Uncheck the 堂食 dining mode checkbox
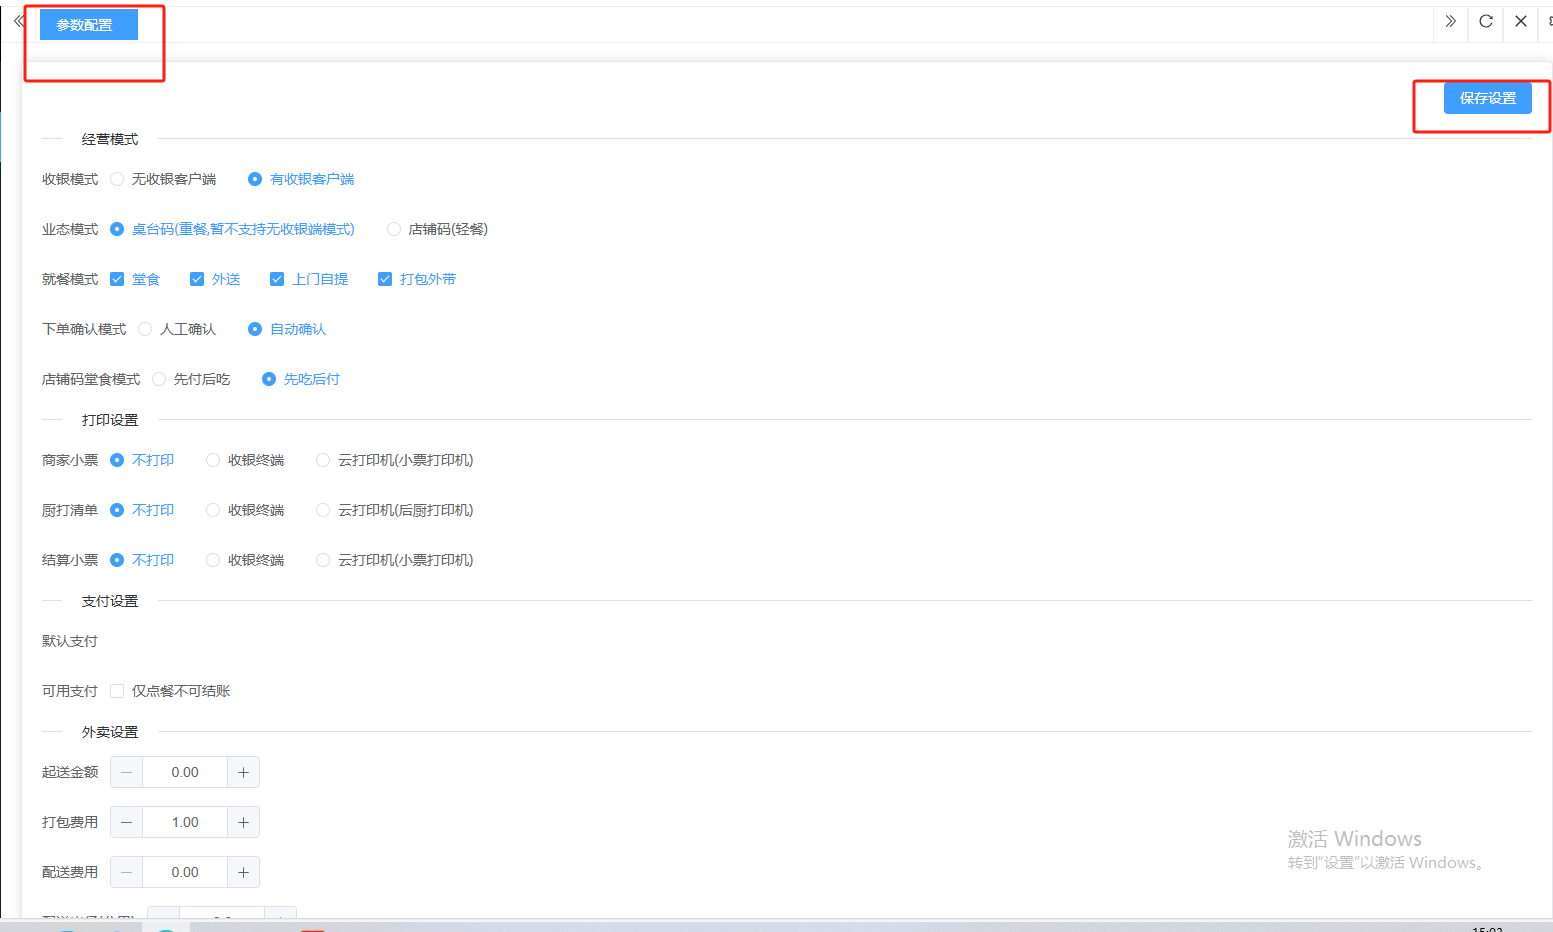Image resolution: width=1553 pixels, height=932 pixels. point(117,279)
